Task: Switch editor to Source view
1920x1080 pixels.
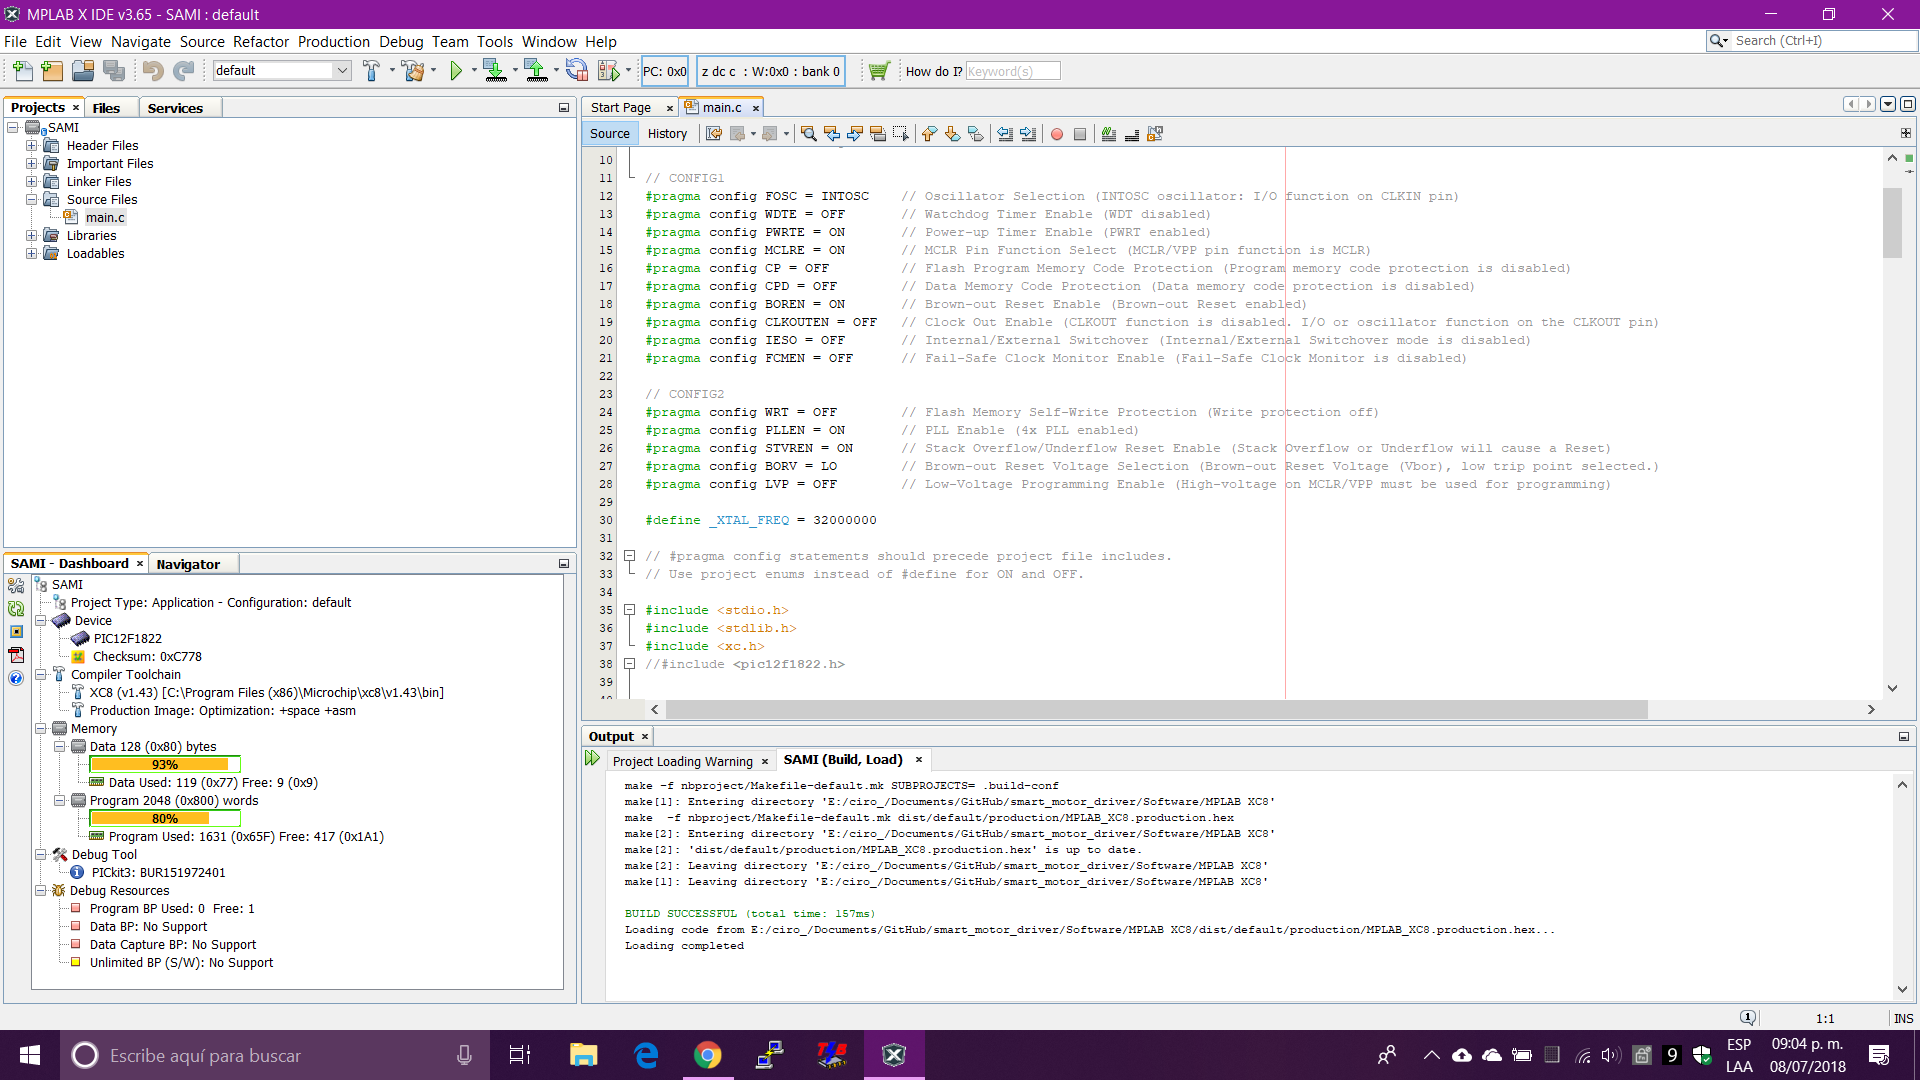Action: coord(610,134)
